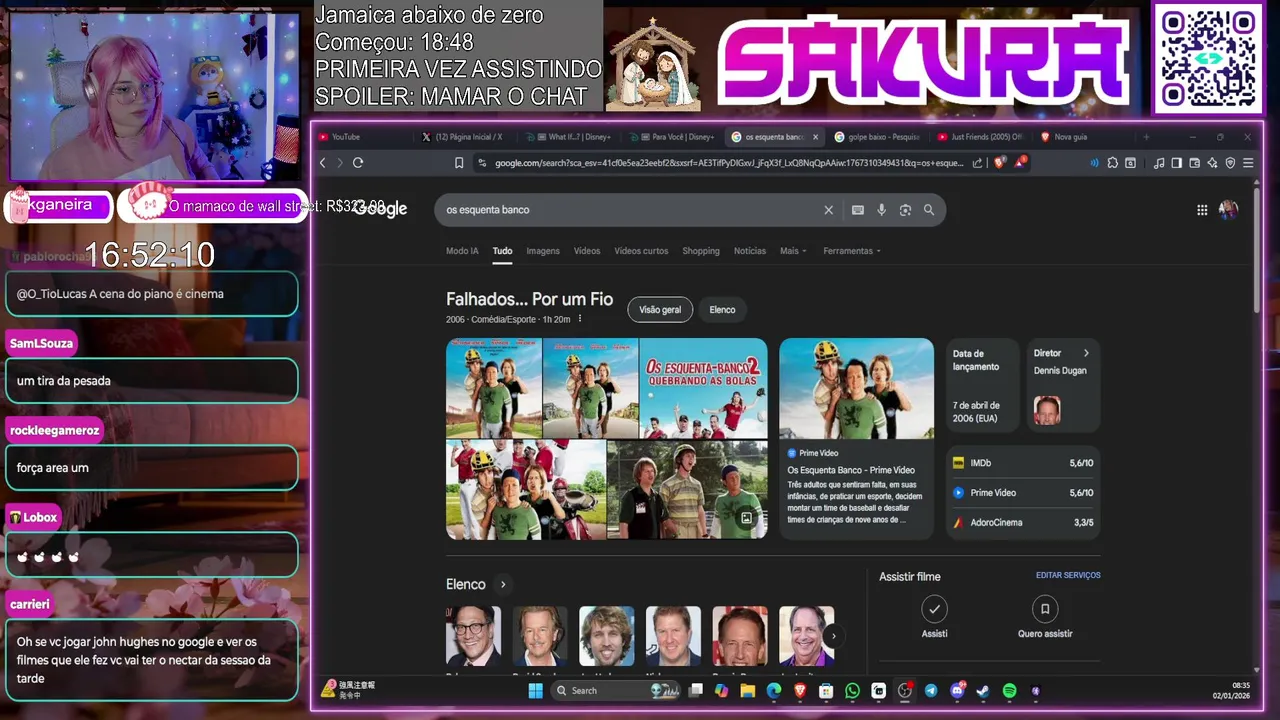Open Discord from the taskbar
1280x720 pixels.
(x=957, y=690)
